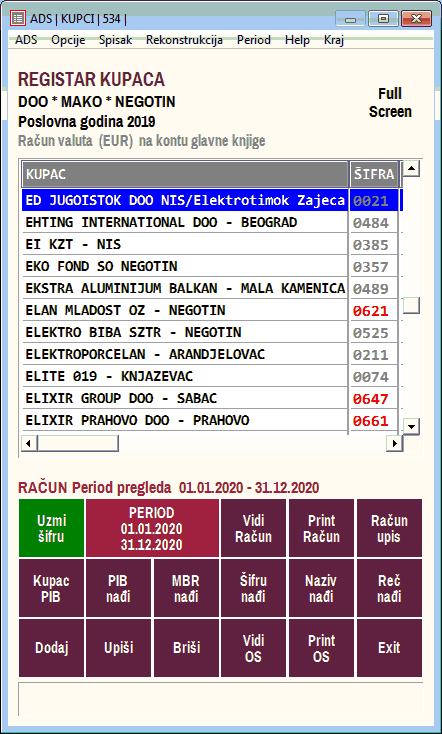Open the Rekonstrukcija menu
The width and height of the screenshot is (442, 734).
pyautogui.click(x=184, y=40)
